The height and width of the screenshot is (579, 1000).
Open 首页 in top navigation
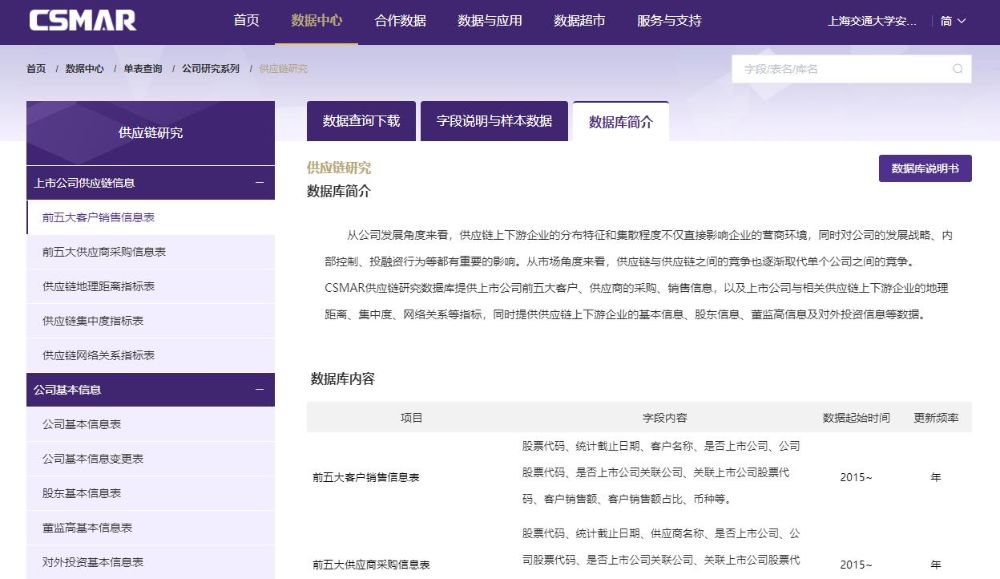tap(246, 20)
